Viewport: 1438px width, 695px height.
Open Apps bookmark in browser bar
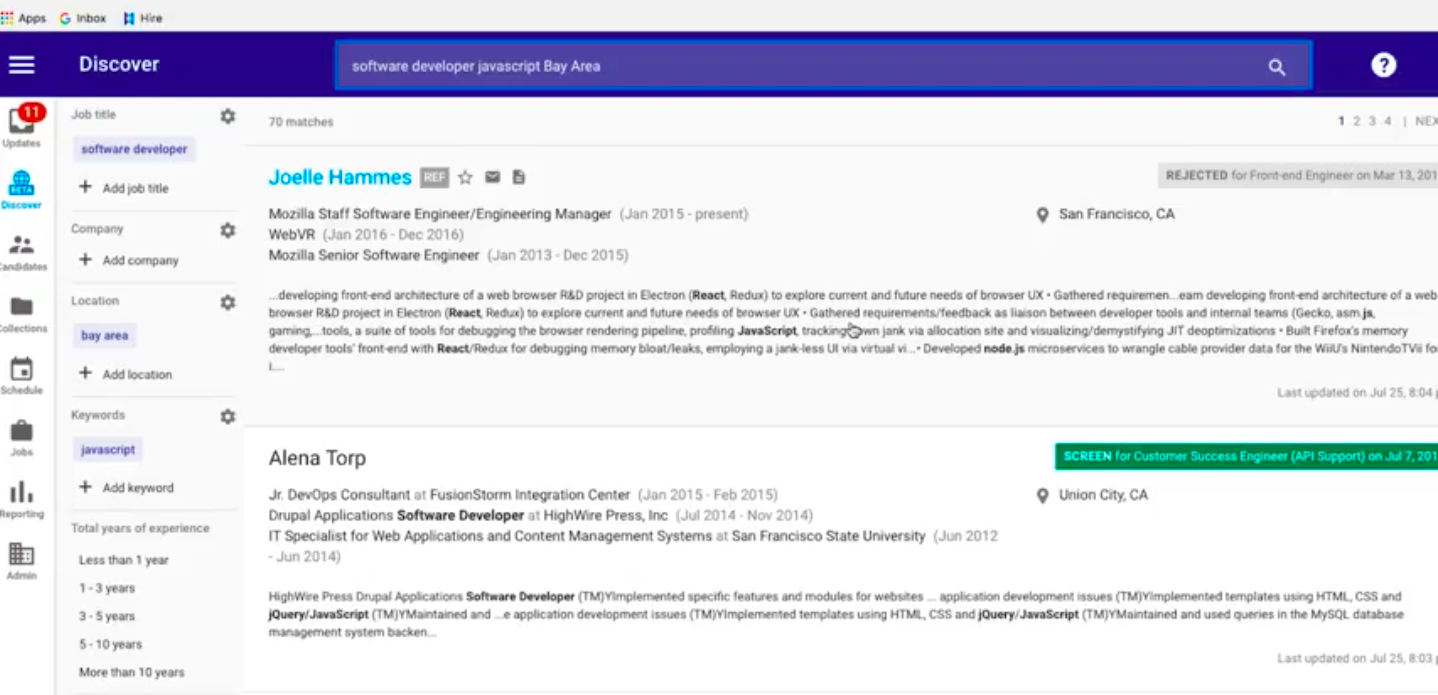click(x=24, y=18)
